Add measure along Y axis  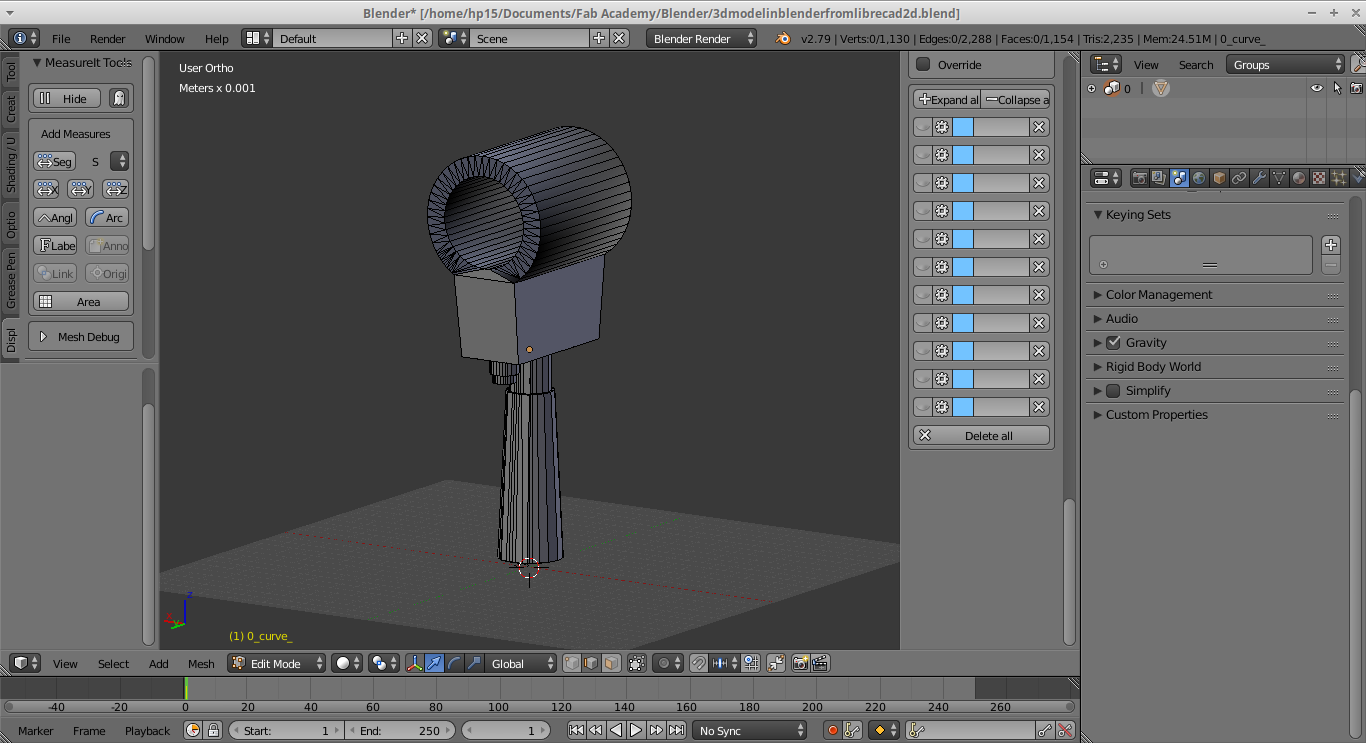81,189
